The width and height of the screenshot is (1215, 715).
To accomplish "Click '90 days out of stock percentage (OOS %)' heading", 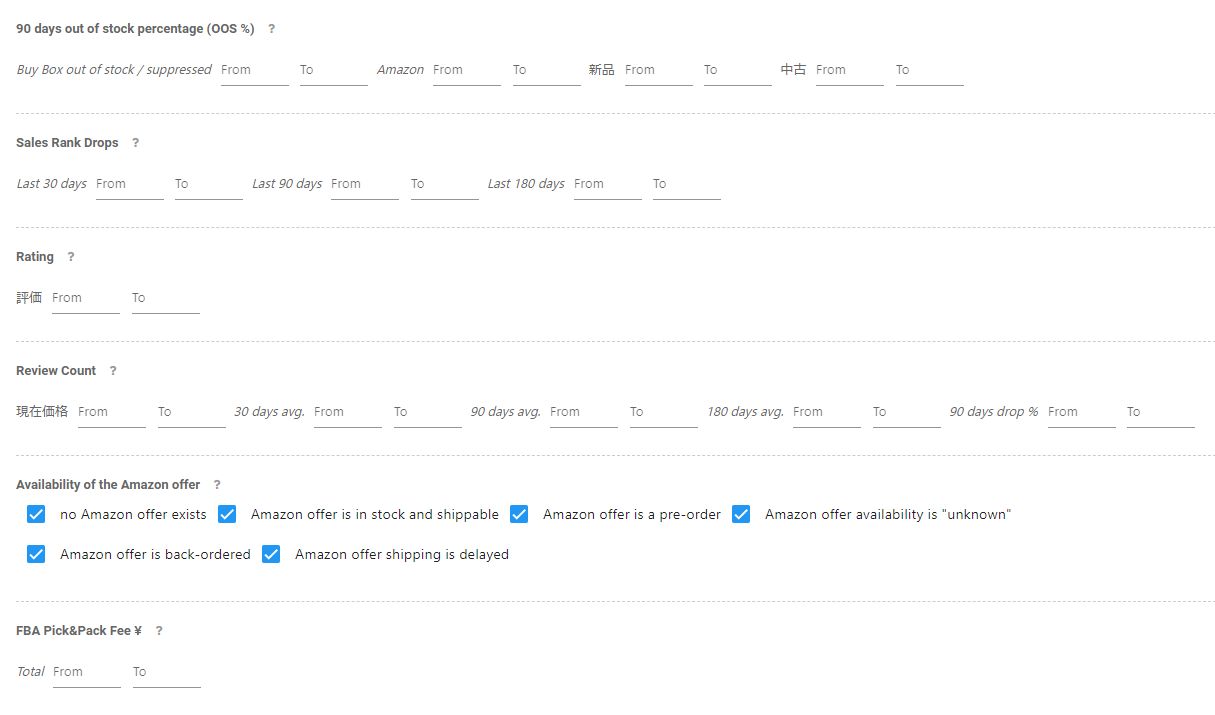I will click(x=135, y=29).
